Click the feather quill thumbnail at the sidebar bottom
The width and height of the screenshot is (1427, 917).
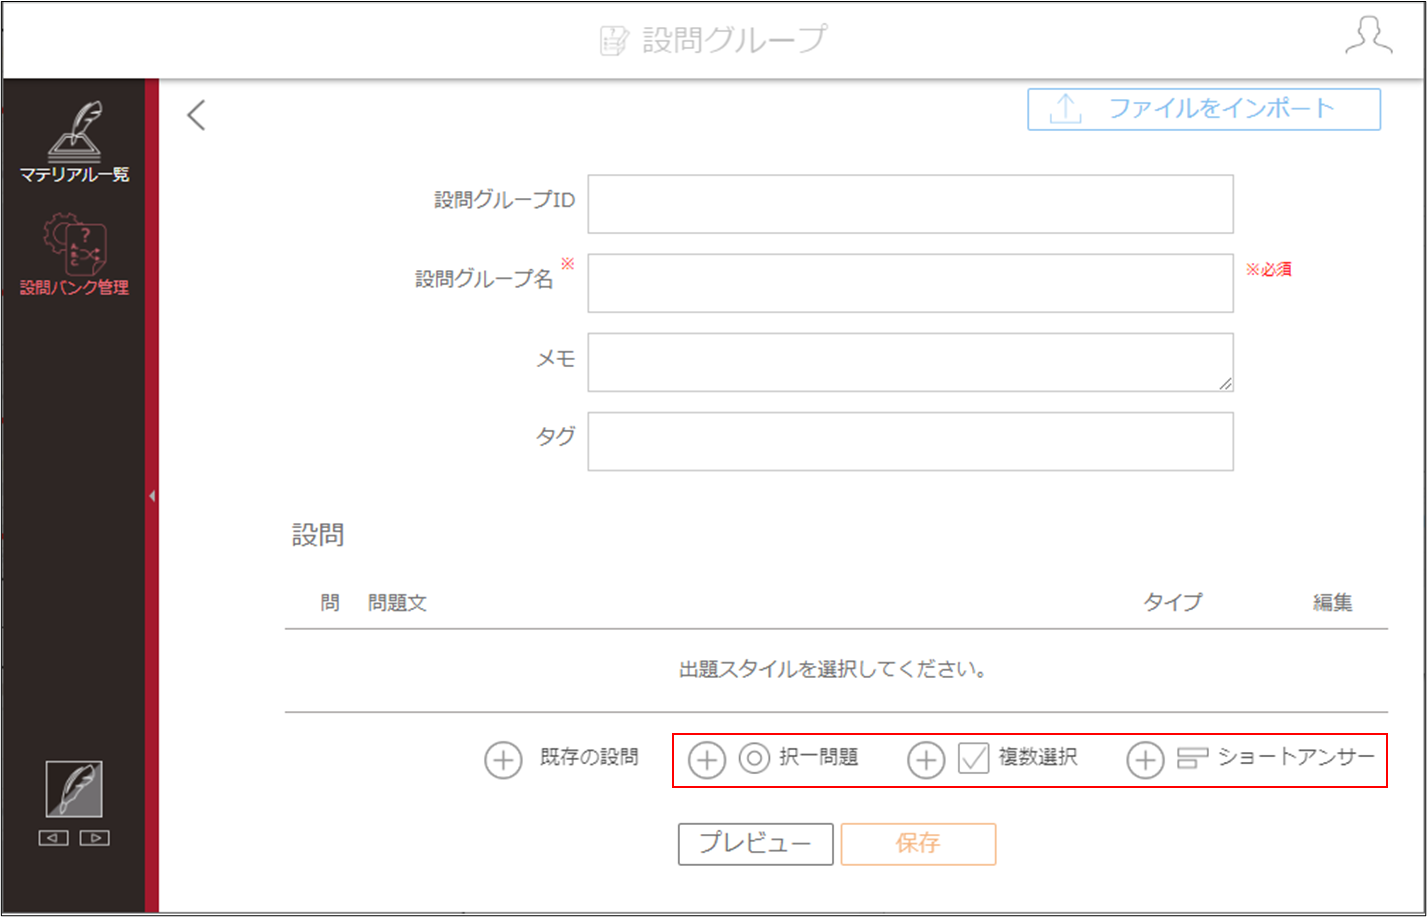coord(74,790)
